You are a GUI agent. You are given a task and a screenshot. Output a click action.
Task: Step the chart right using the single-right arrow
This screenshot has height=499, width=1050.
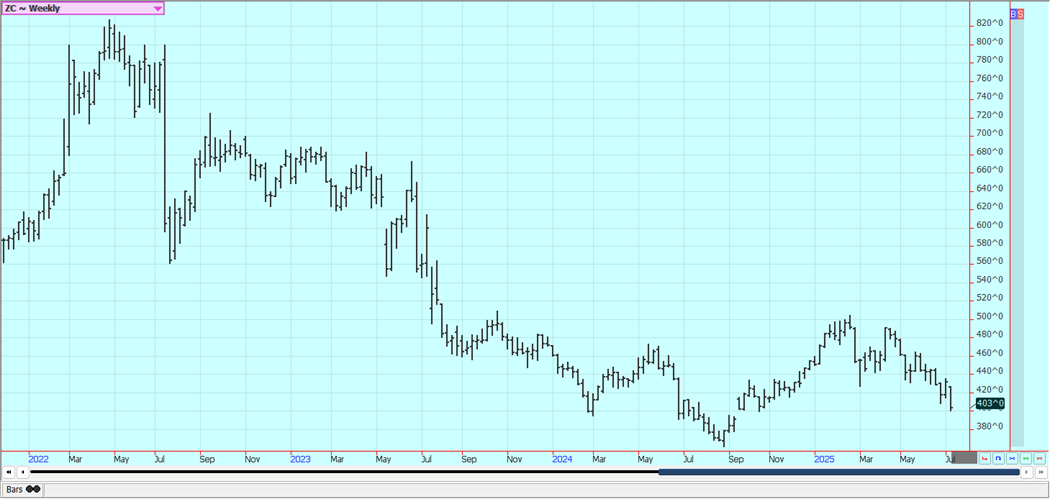(x=1027, y=472)
